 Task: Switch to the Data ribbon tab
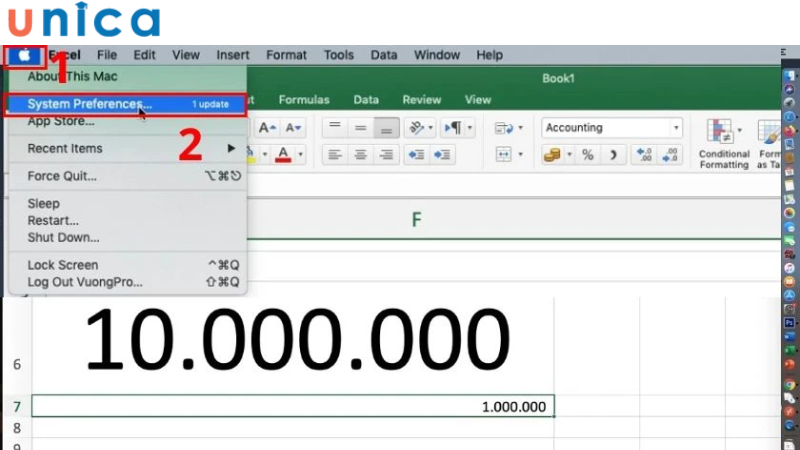click(366, 100)
